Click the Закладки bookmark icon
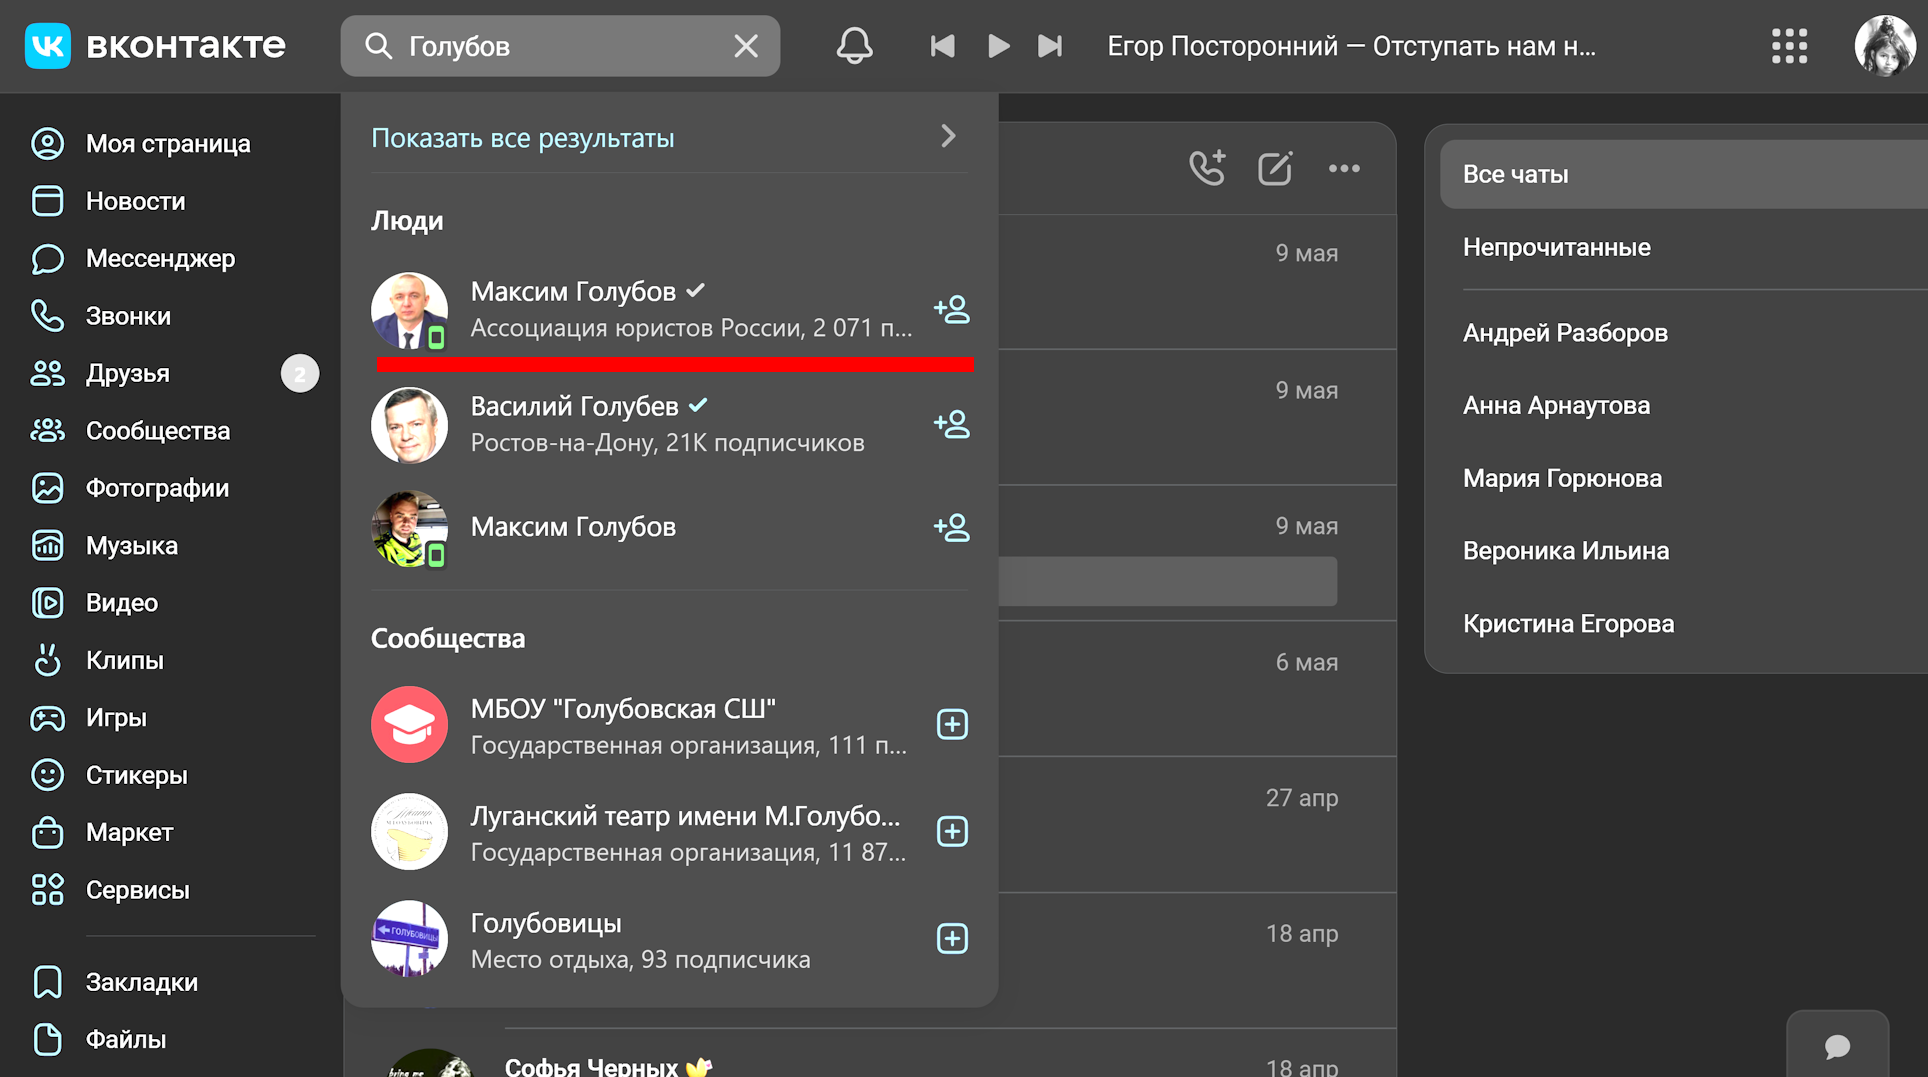 point(47,982)
